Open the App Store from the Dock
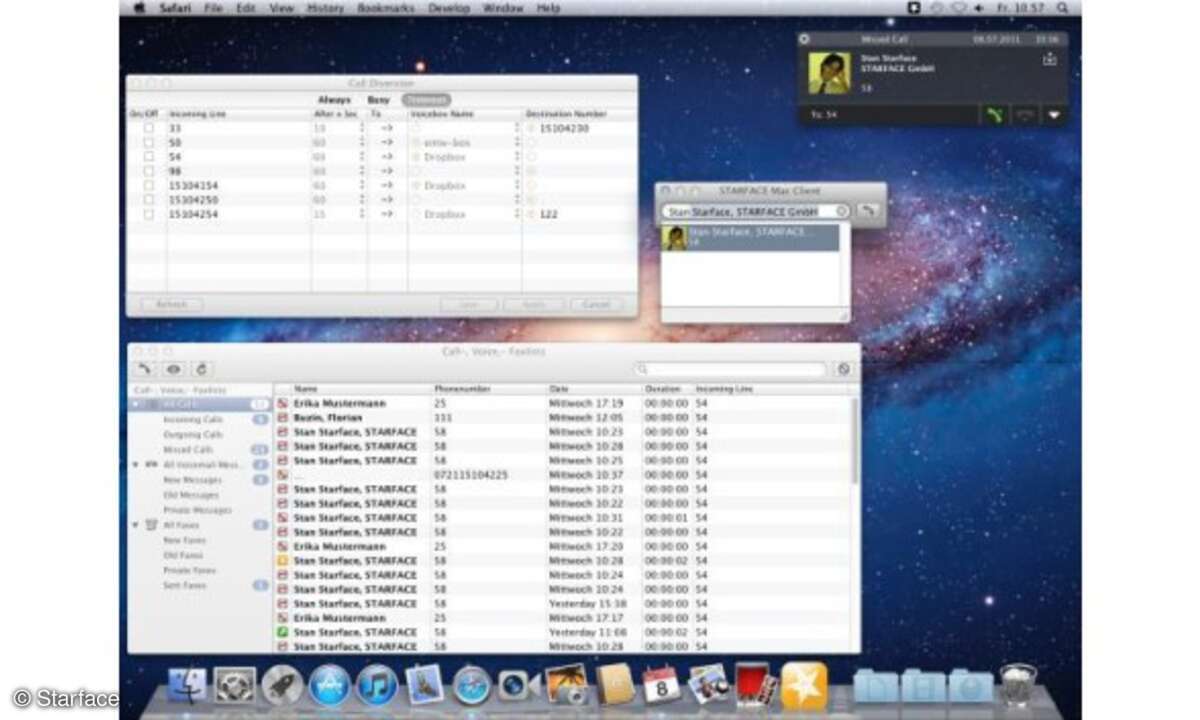Image resolution: width=1200 pixels, height=720 pixels. click(x=329, y=686)
